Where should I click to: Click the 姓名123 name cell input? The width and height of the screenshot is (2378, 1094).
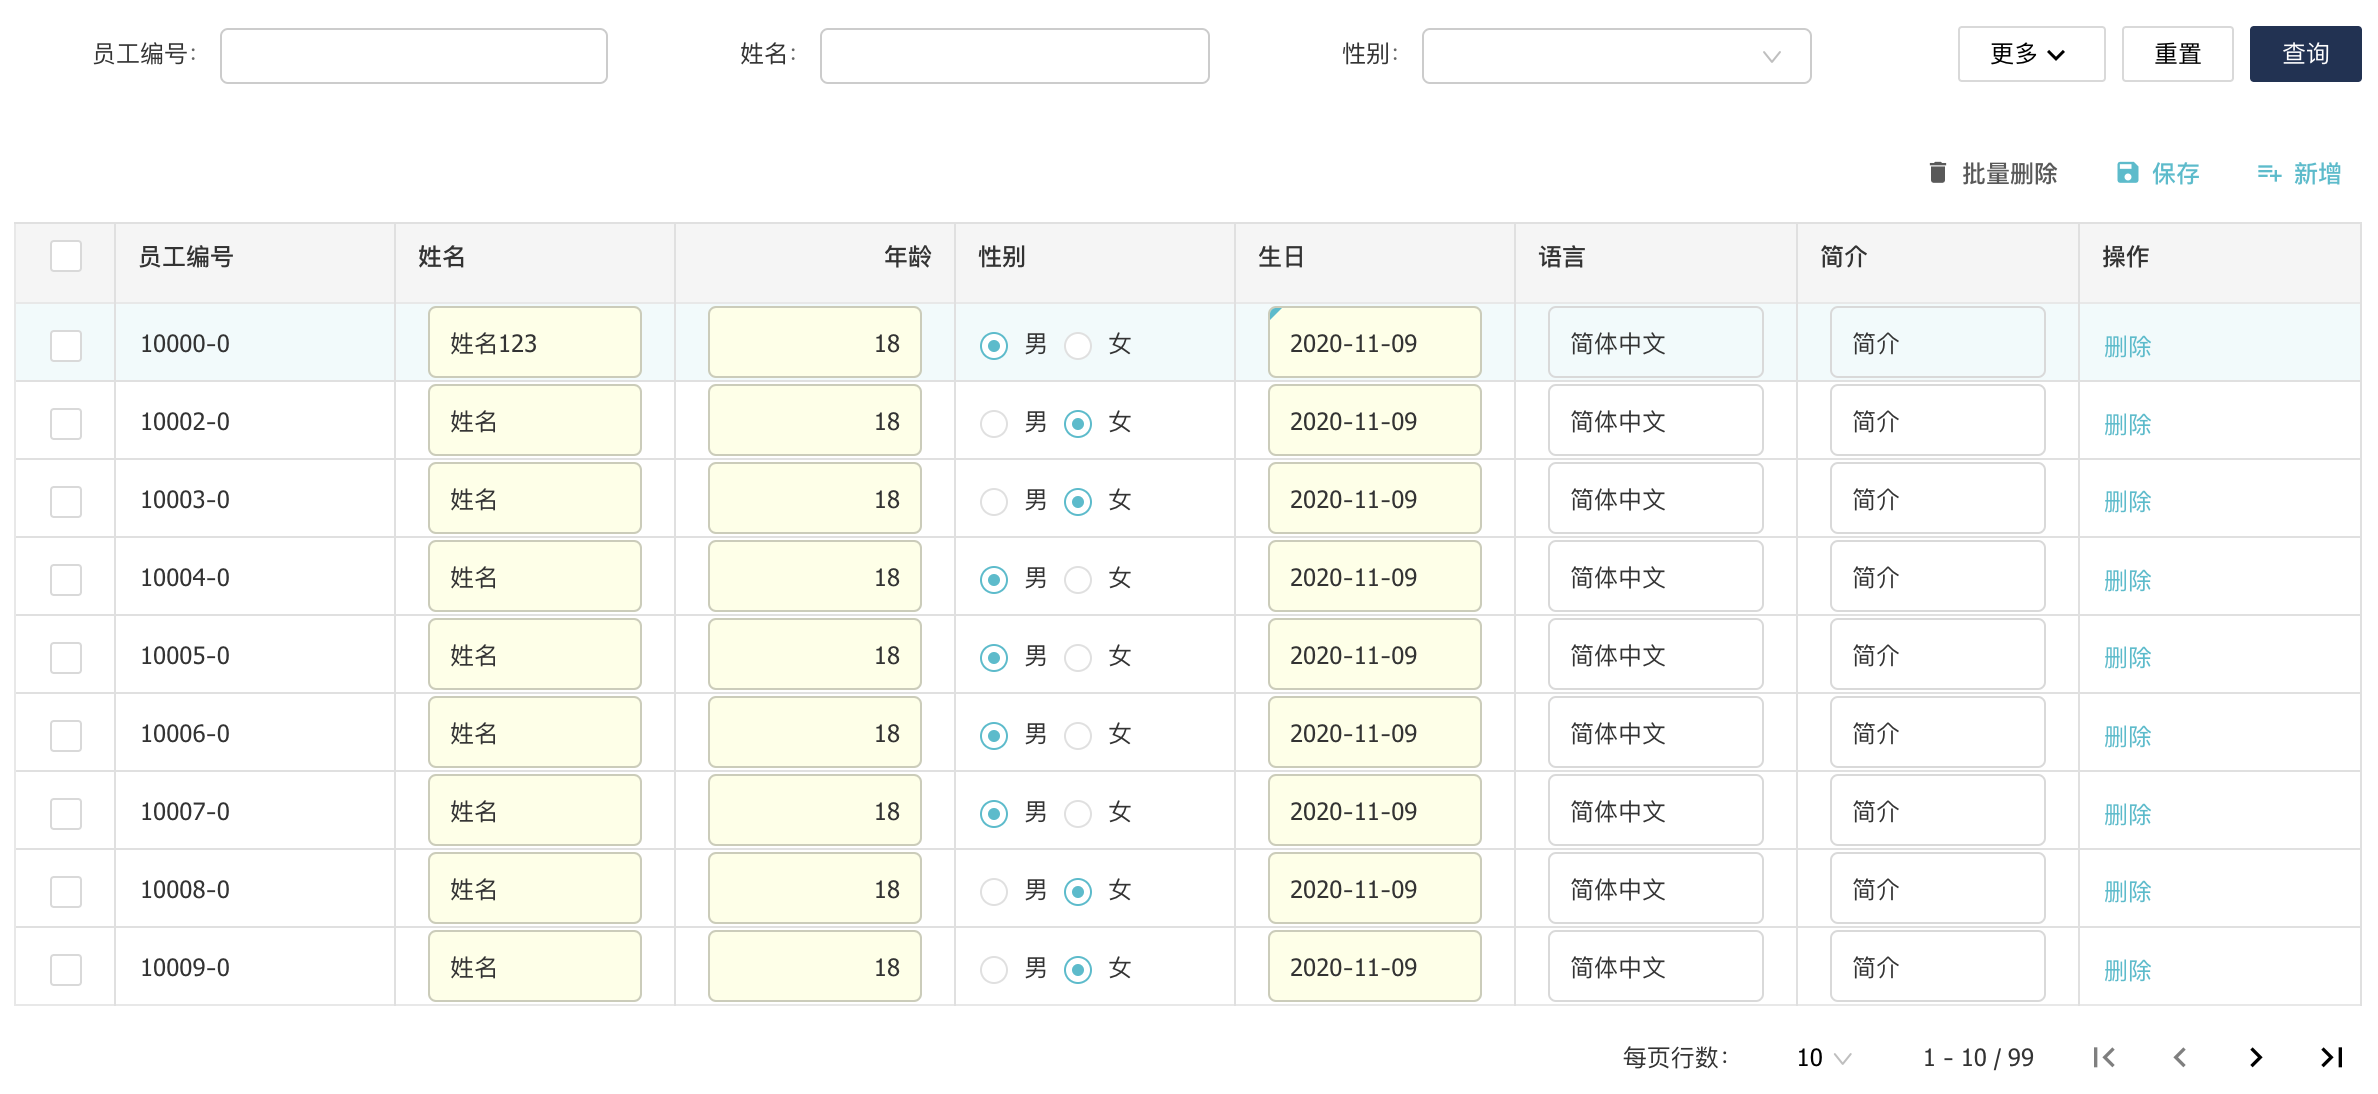point(534,342)
